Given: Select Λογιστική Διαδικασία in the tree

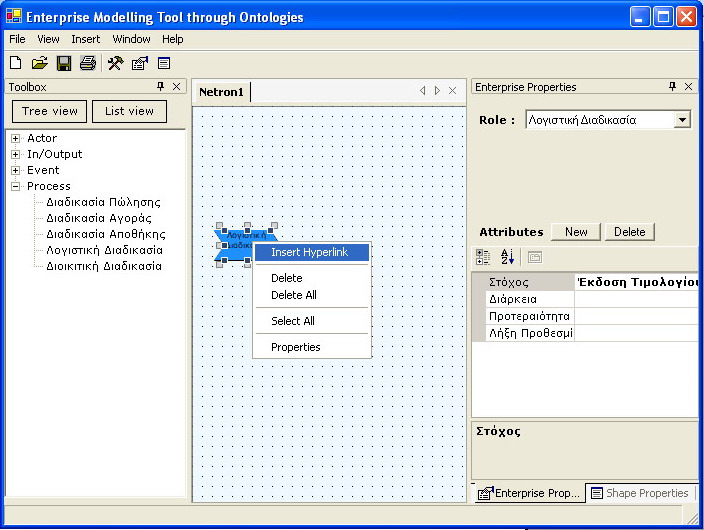Looking at the screenshot, I should point(104,250).
